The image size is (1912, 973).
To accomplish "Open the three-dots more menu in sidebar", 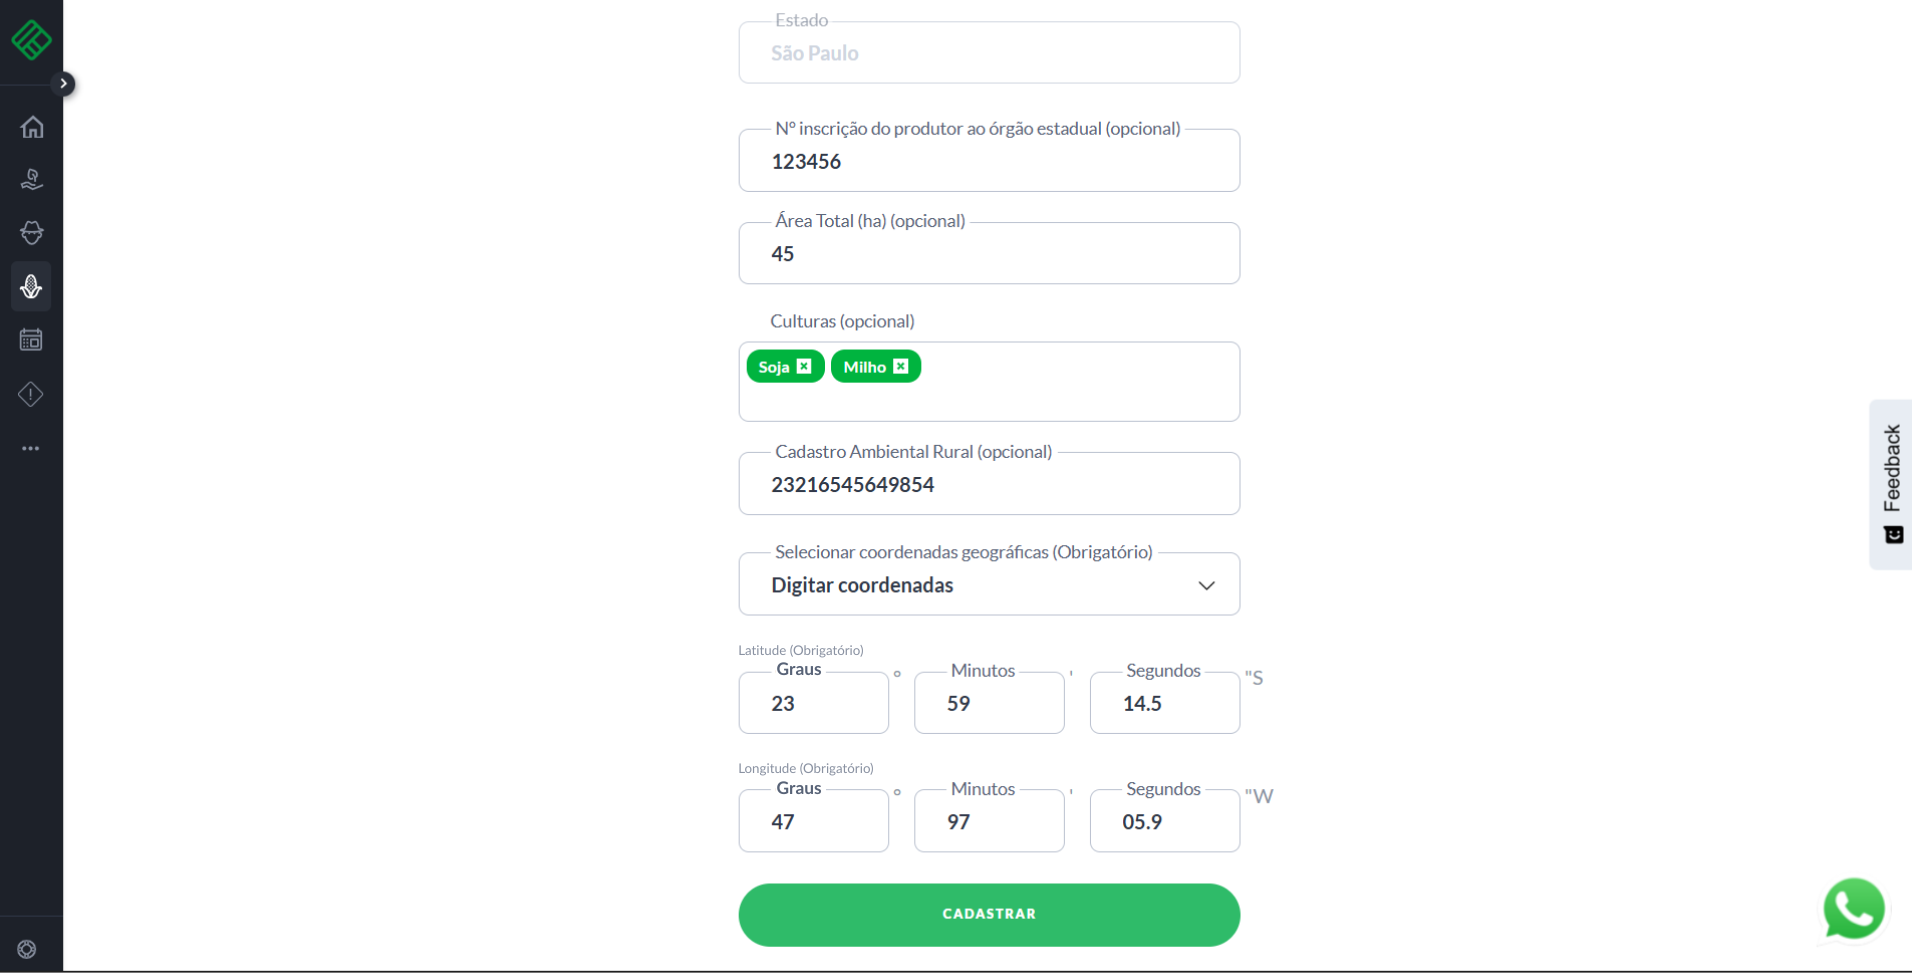I will coord(32,448).
